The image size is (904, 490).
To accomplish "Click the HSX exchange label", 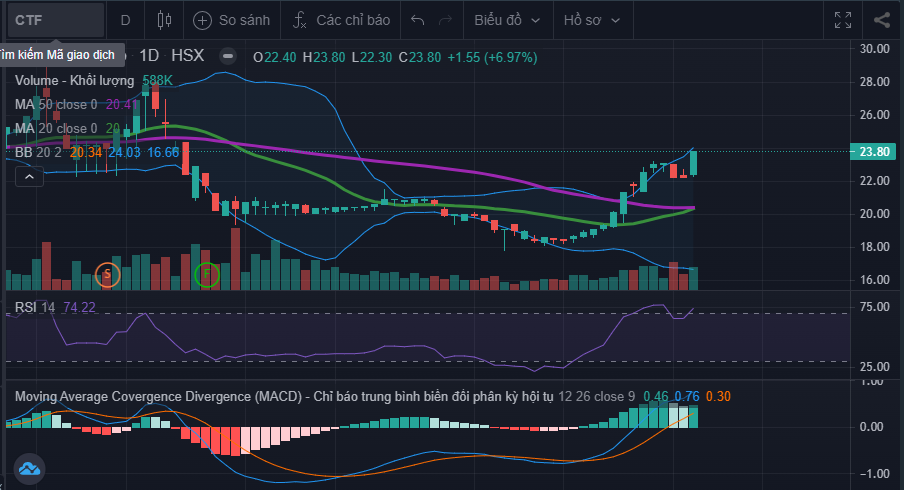I will click(x=187, y=55).
